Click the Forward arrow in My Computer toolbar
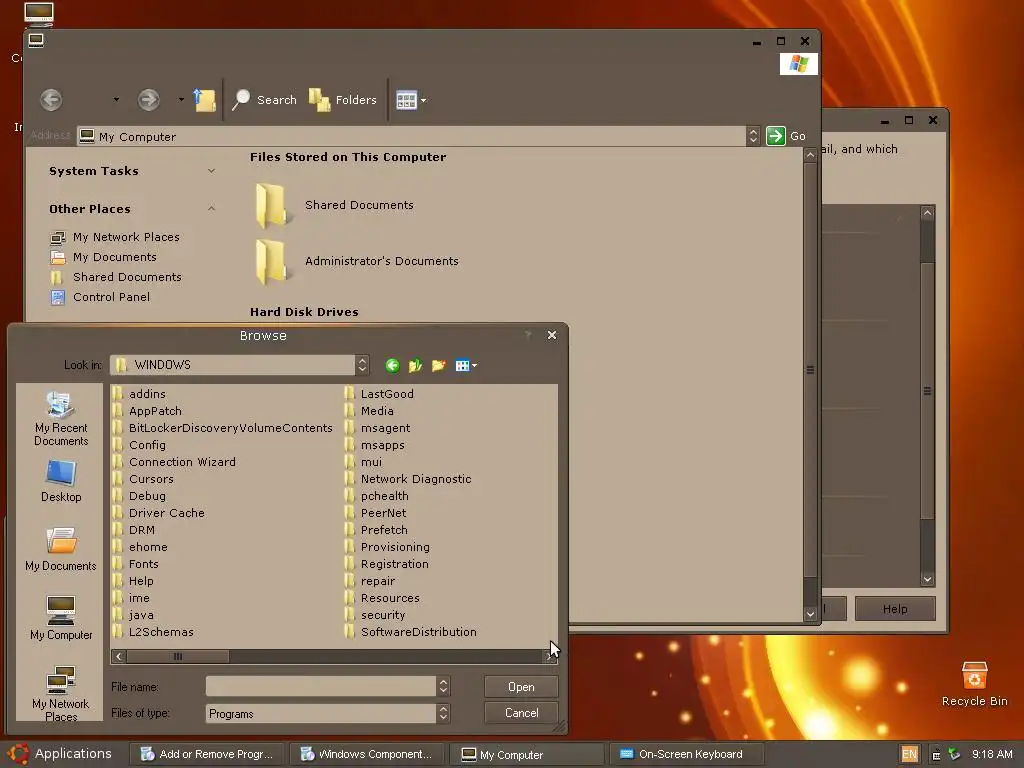This screenshot has height=768, width=1024. tap(149, 100)
